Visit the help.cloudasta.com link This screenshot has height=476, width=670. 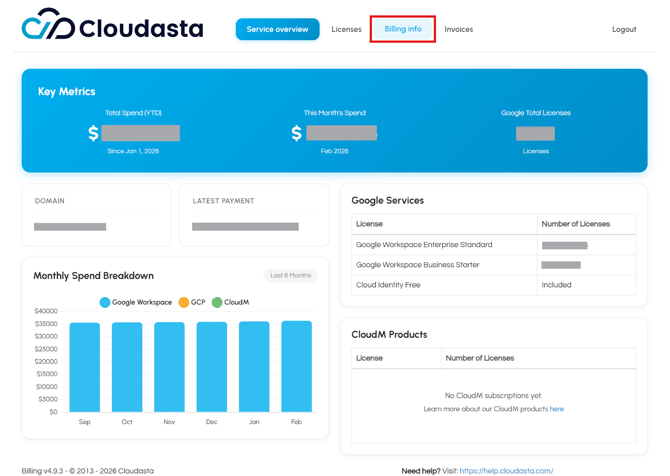(x=506, y=470)
